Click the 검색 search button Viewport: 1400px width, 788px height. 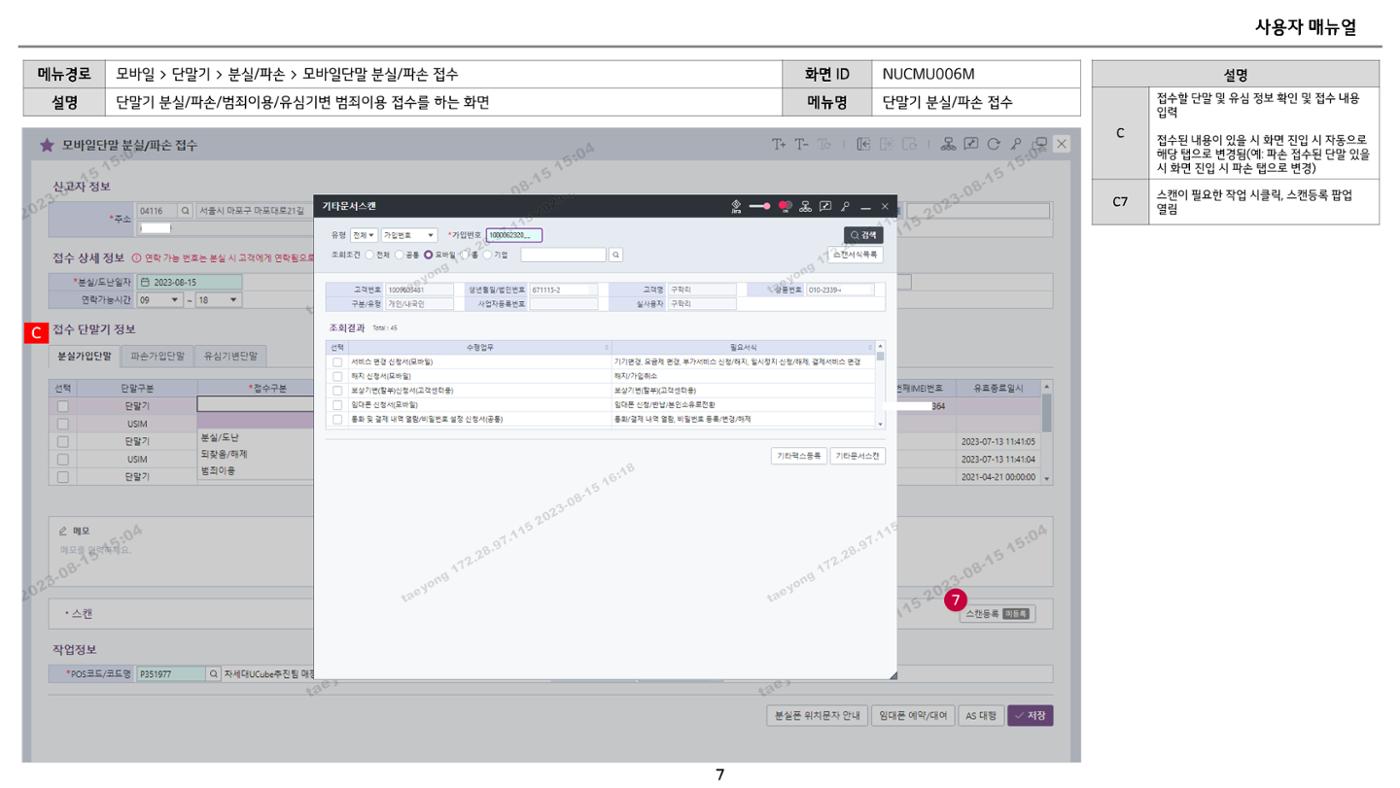pos(865,235)
